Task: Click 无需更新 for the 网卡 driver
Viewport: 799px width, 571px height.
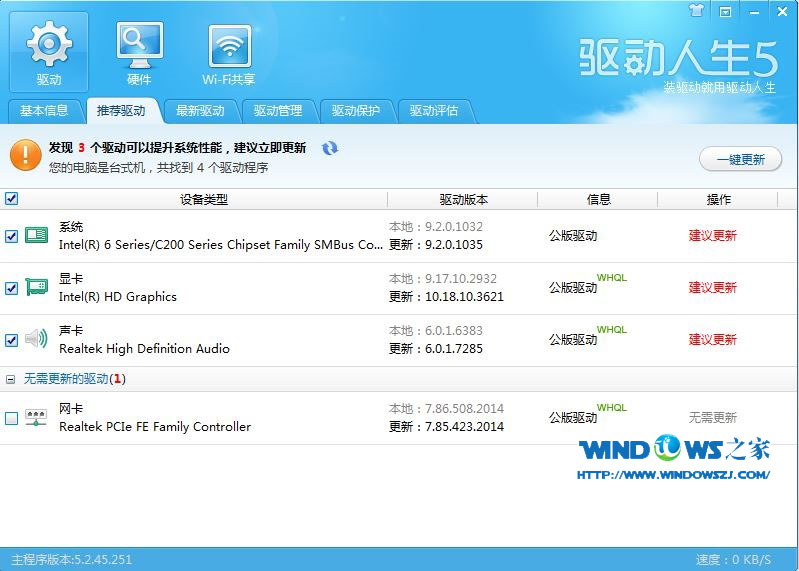Action: [712, 418]
